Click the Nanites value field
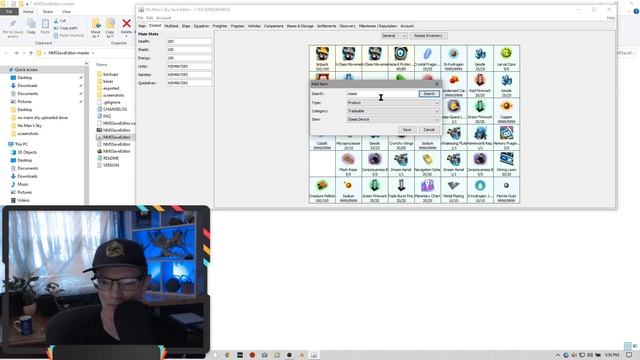Viewport: 640px width, 360px height. pyautogui.click(x=189, y=75)
